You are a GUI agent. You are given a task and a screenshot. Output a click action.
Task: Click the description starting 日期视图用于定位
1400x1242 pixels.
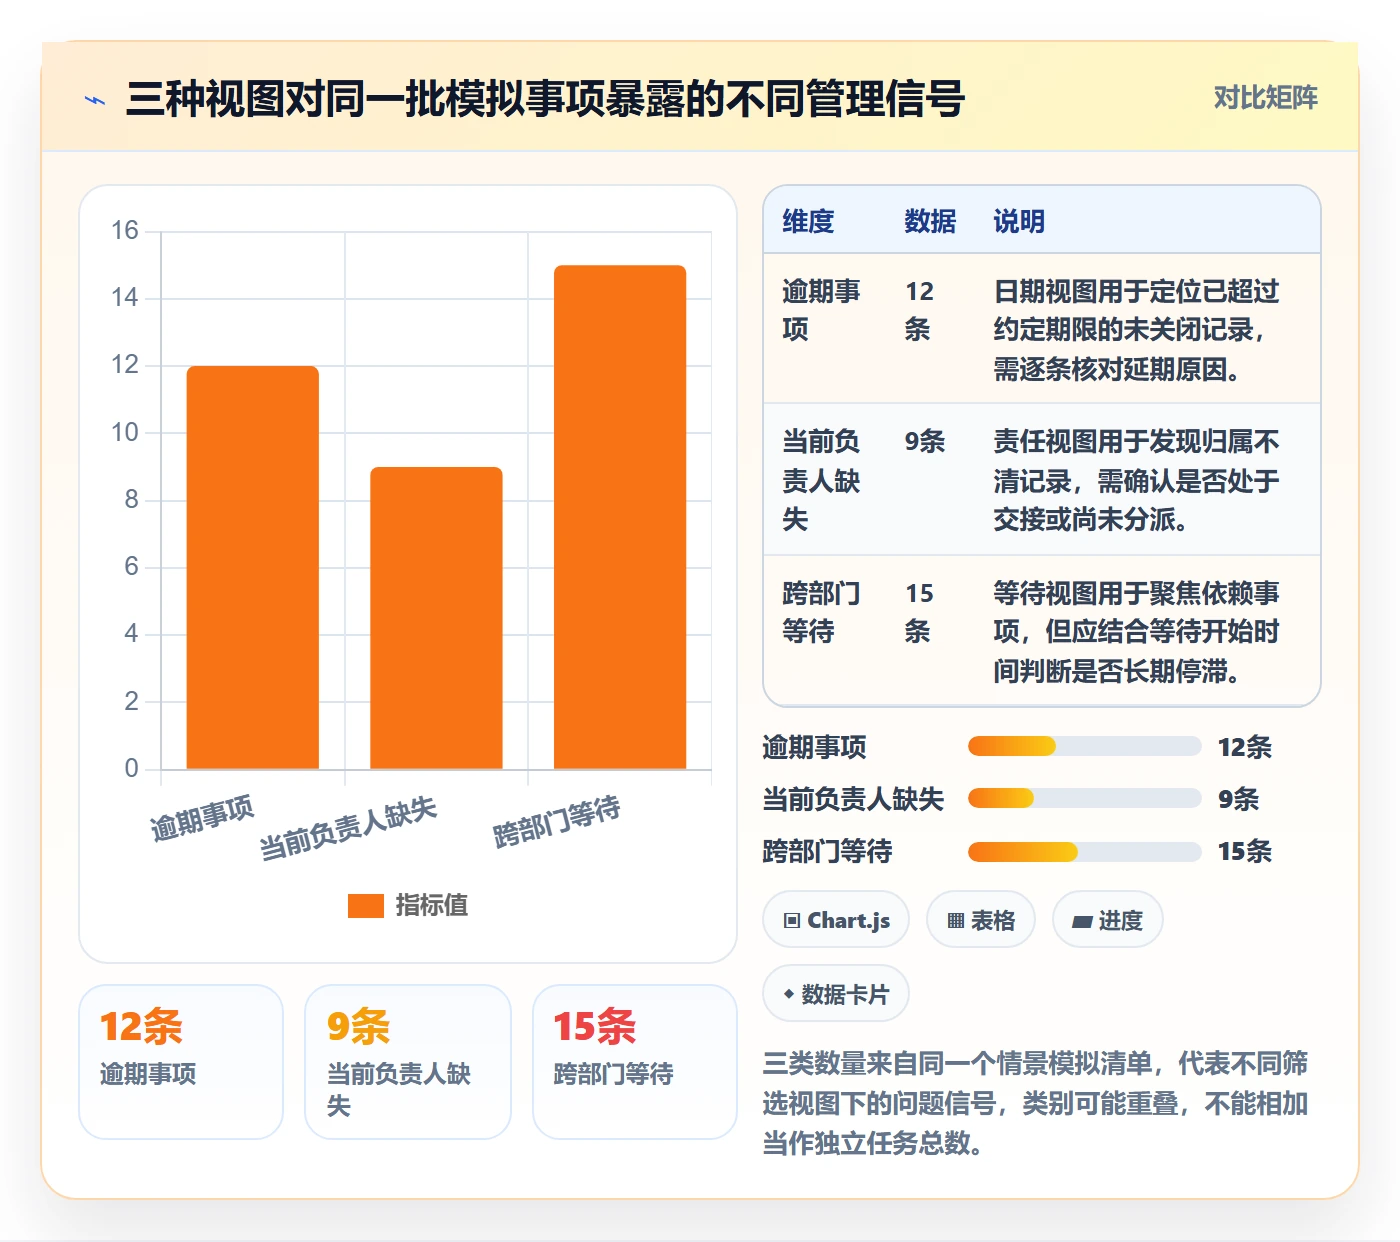[x=1136, y=330]
